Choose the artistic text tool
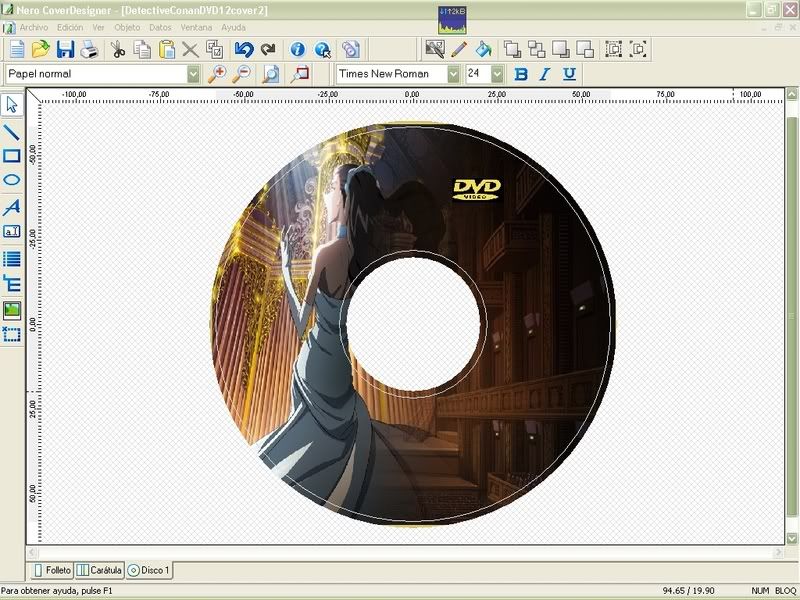The width and height of the screenshot is (800, 600). pos(12,207)
